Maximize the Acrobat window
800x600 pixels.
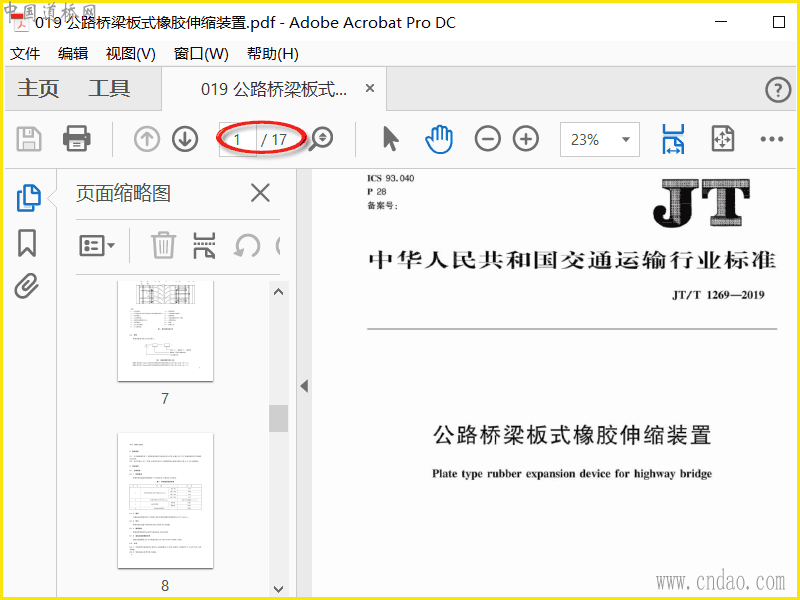(779, 22)
